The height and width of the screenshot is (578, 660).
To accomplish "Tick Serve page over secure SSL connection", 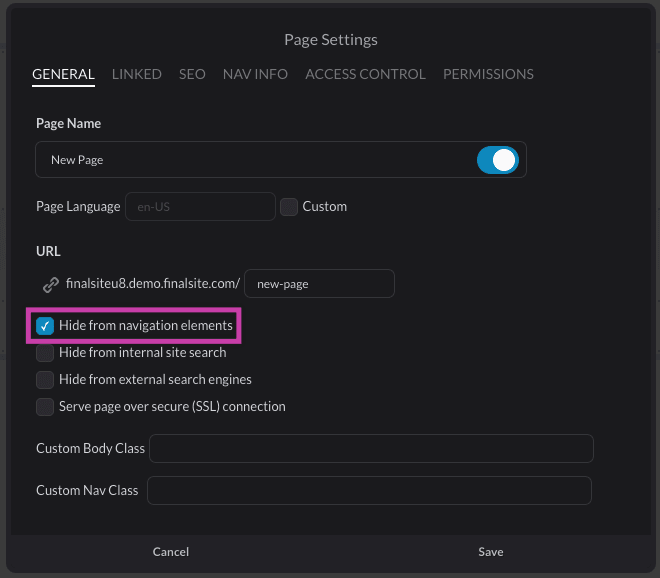I will point(45,407).
